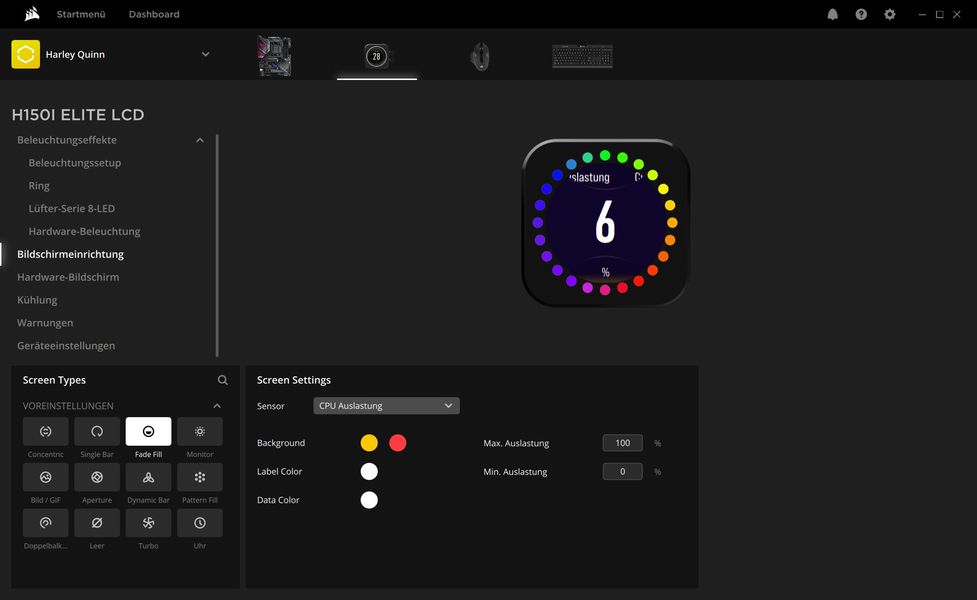Click the Beleuchtungseffekte heading
The width and height of the screenshot is (977, 600).
[x=67, y=140]
